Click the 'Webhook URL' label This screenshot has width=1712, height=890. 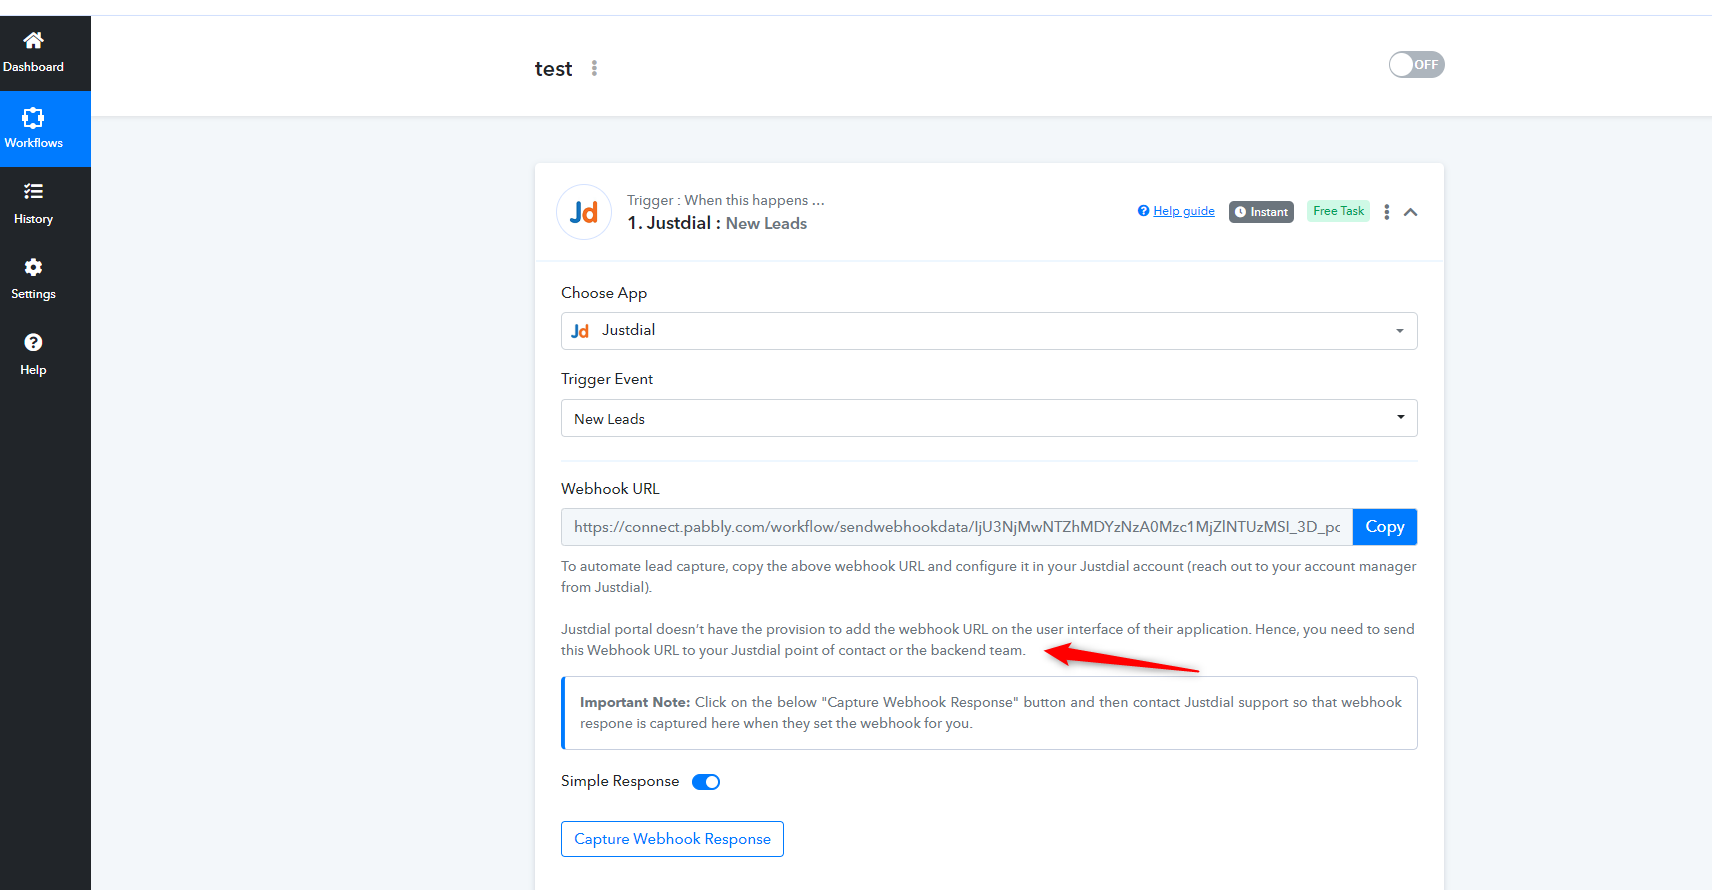click(610, 489)
